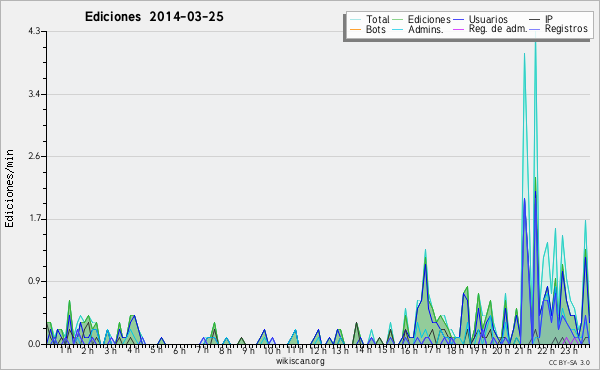Click the 'Bots' legend label
The width and height of the screenshot is (600, 370).
[x=375, y=29]
